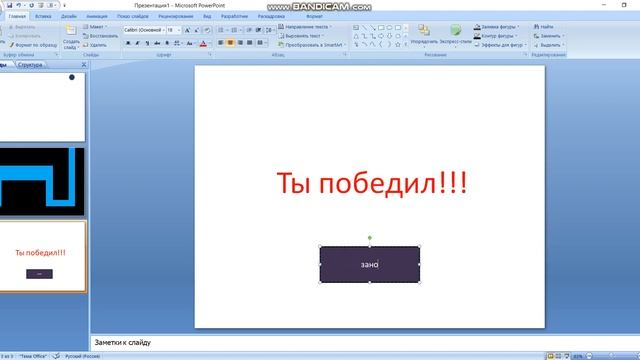Open Заливка фигуры fill options
The height and width of the screenshot is (360, 640).
[497, 27]
